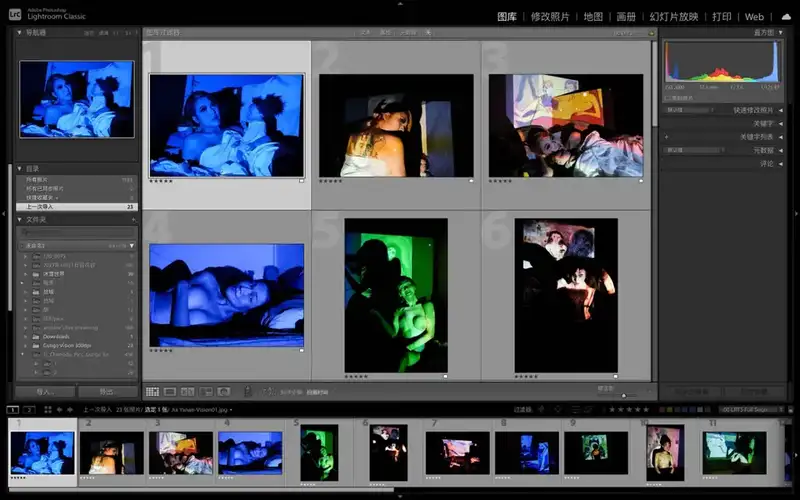Screen dimensions: 800x500
Task: Select 快捷收藏夹 in catalog
Action: [x=77, y=197]
